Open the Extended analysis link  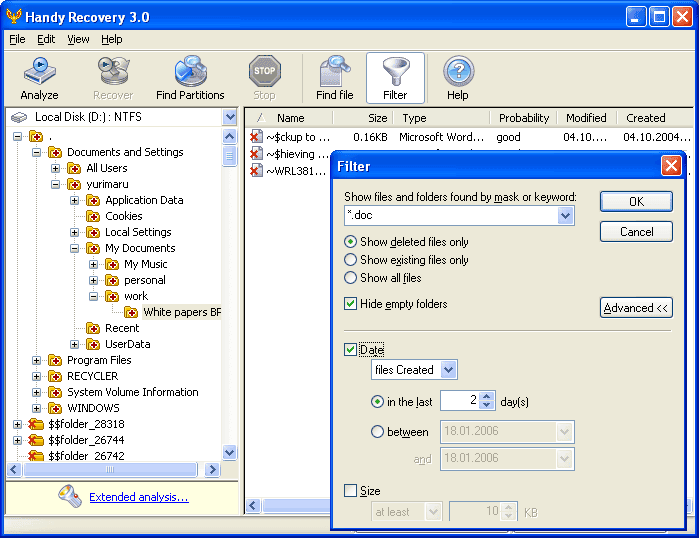pyautogui.click(x=139, y=497)
